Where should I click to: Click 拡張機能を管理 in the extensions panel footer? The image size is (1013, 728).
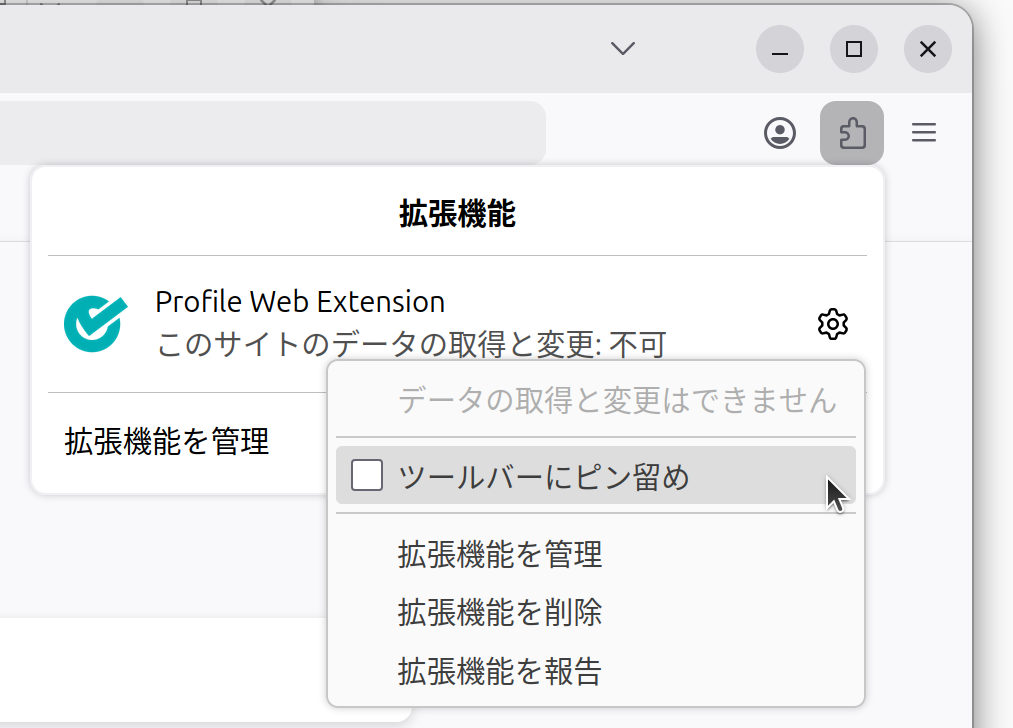pos(167,441)
